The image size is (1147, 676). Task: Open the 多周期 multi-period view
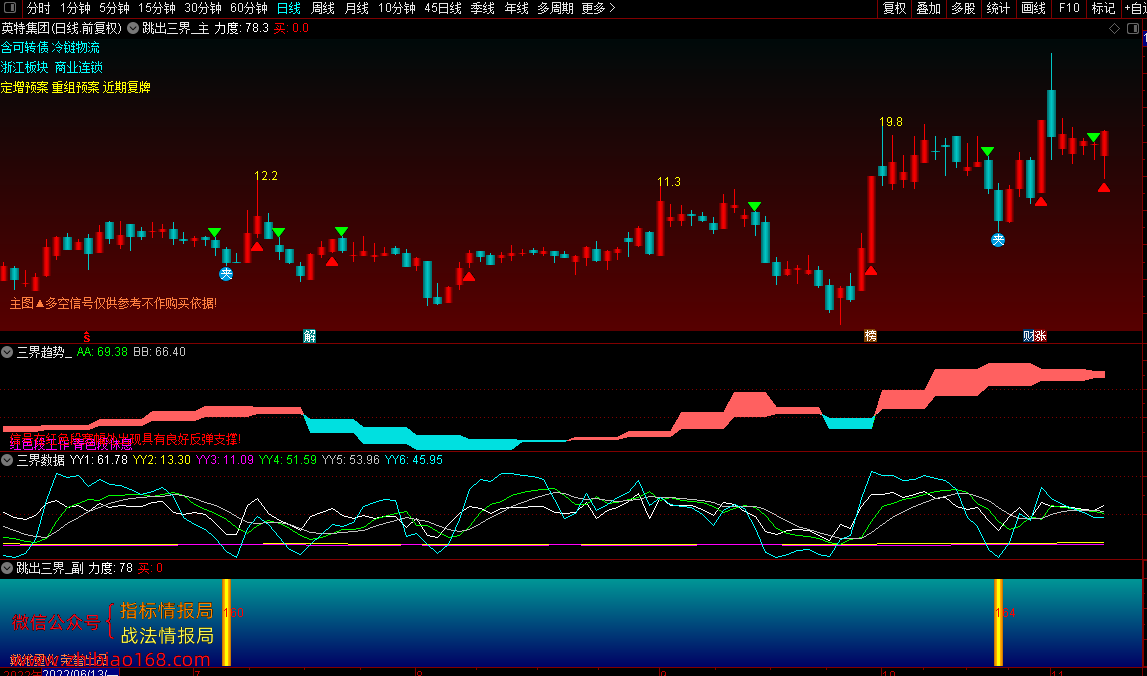(555, 8)
